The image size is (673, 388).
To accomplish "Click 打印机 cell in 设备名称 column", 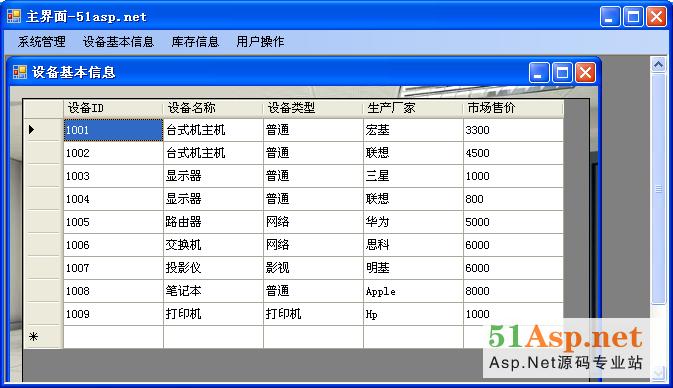I will (213, 314).
